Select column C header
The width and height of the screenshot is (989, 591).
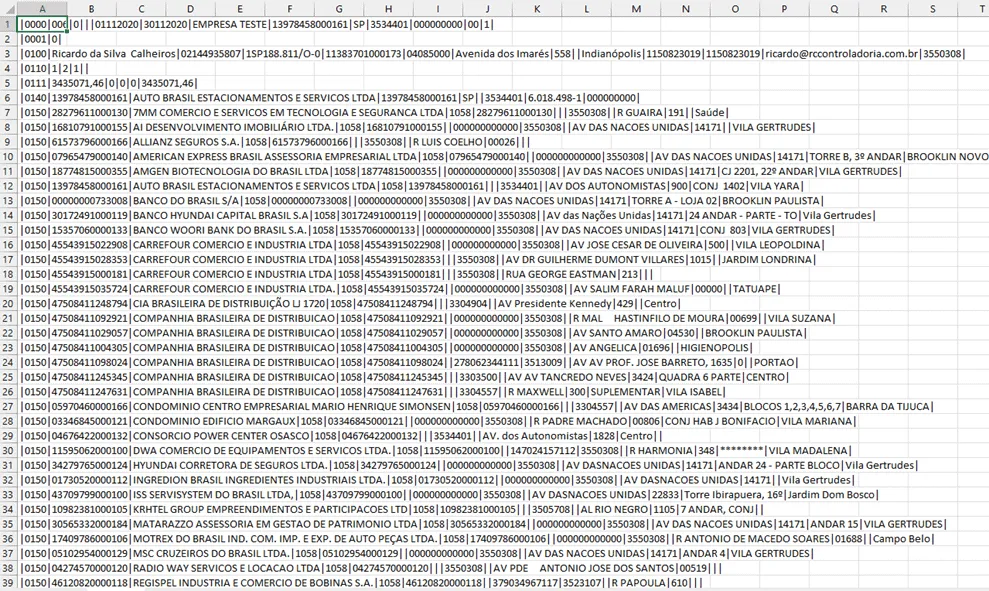(141, 9)
